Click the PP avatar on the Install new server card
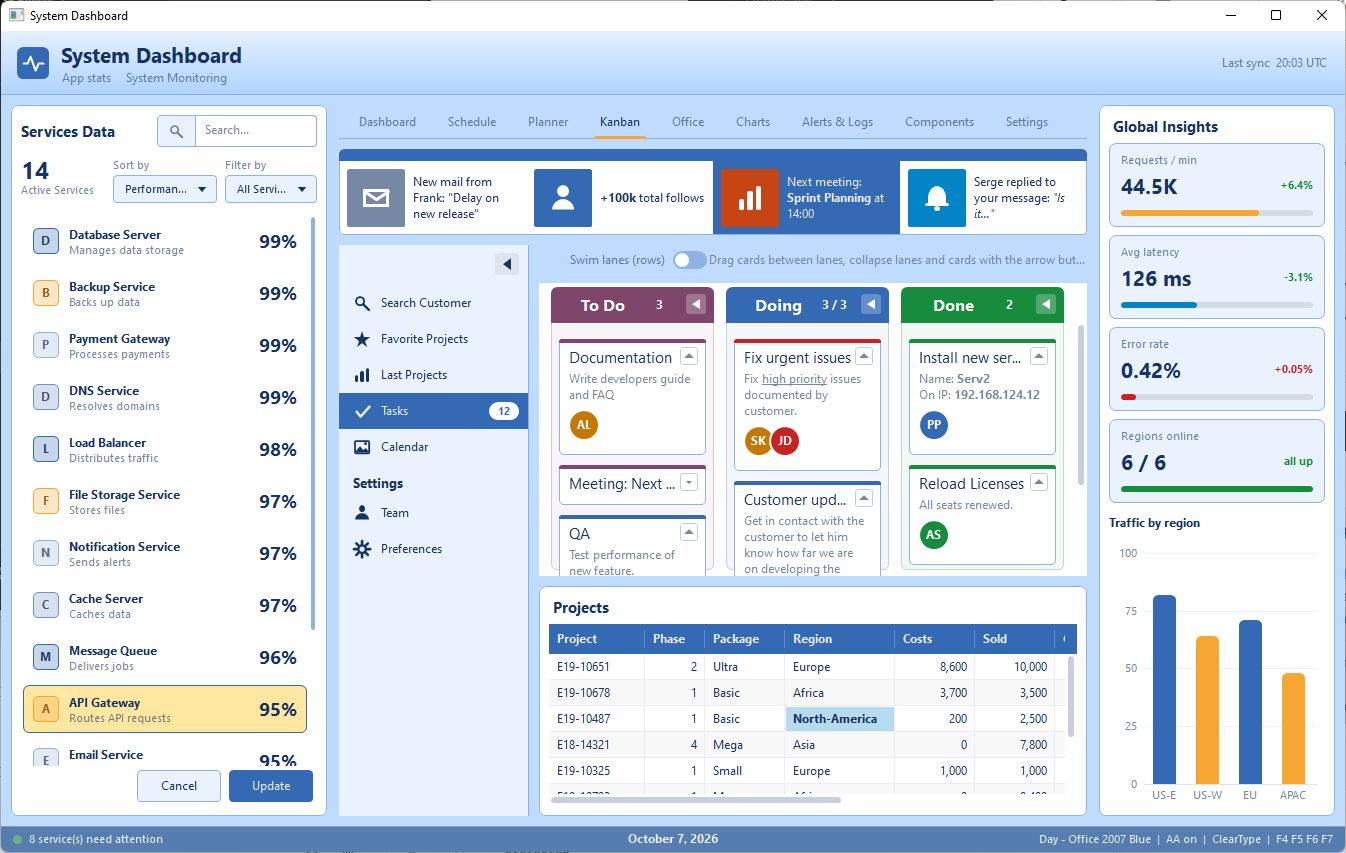This screenshot has height=853, width=1346. pyautogui.click(x=934, y=425)
